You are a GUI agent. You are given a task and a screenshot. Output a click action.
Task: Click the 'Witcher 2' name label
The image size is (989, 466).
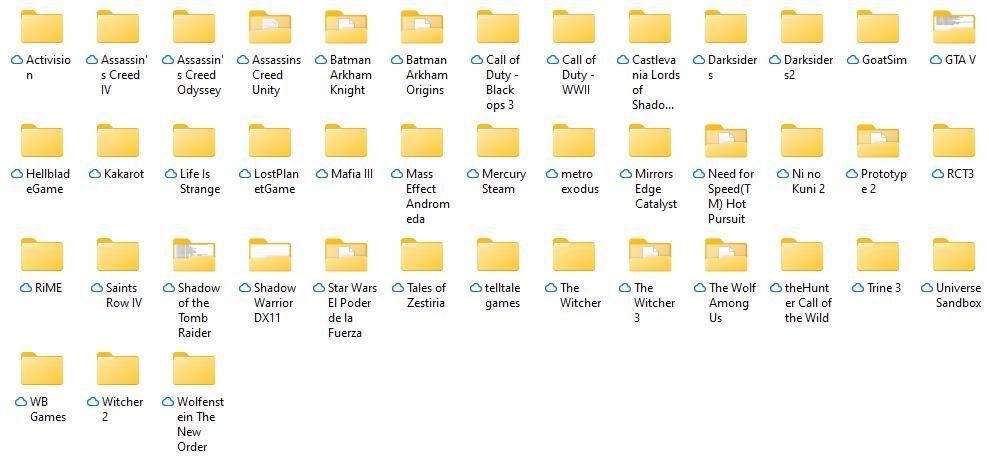[122, 409]
